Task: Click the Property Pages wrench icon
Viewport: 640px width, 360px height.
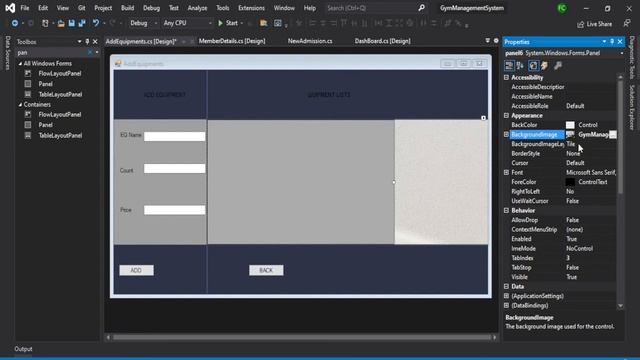Action: 558,65
